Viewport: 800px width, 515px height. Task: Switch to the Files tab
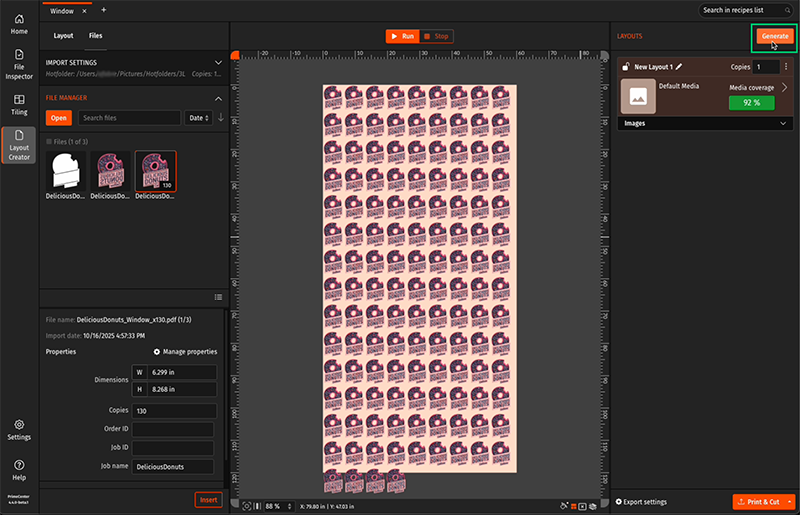pyautogui.click(x=95, y=36)
